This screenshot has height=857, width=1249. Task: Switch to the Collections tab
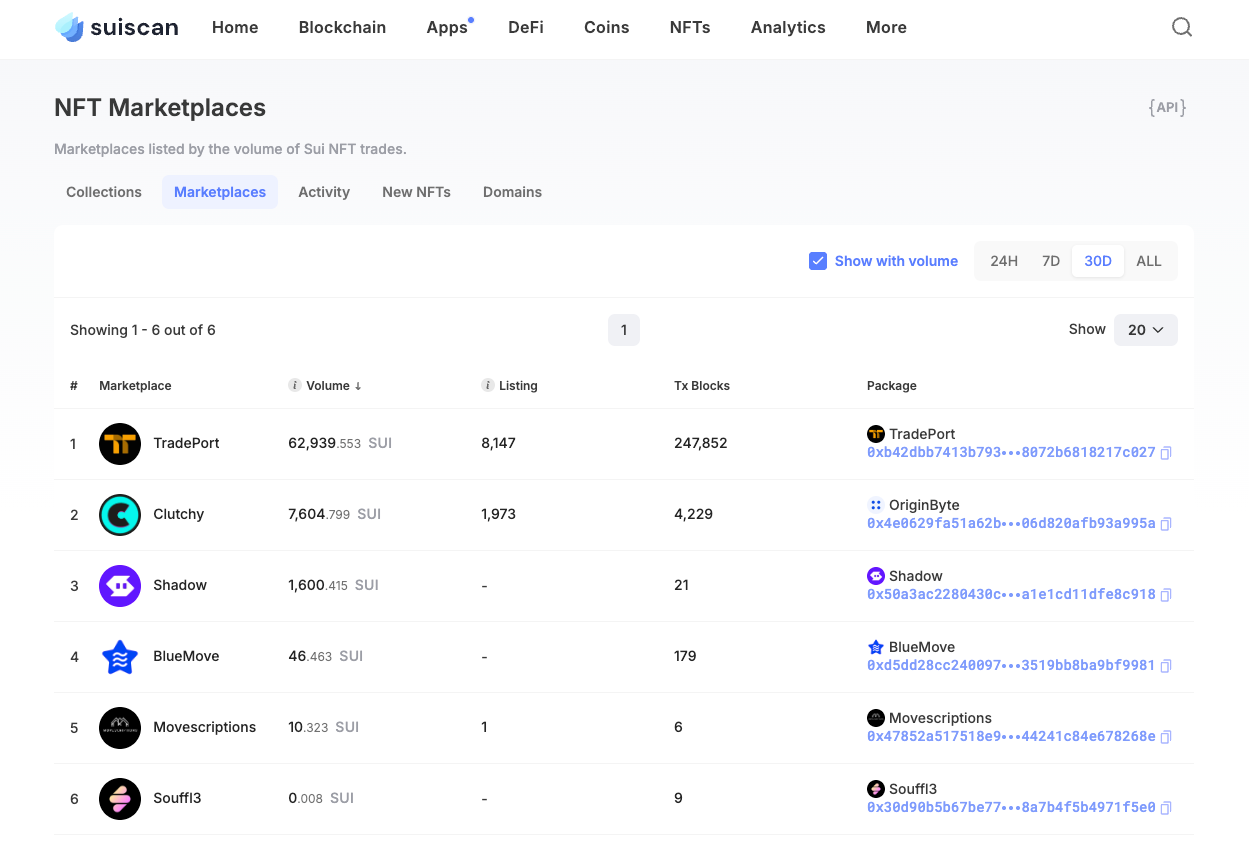pyautogui.click(x=104, y=192)
